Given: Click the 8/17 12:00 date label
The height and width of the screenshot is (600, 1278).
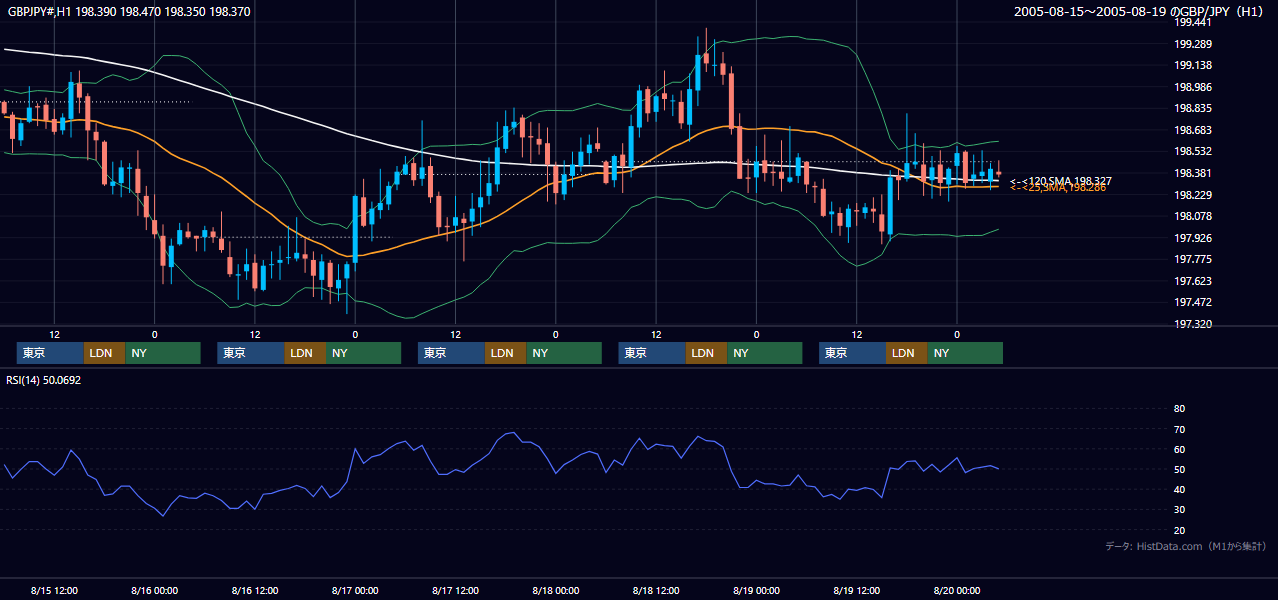Looking at the screenshot, I should tap(456, 590).
